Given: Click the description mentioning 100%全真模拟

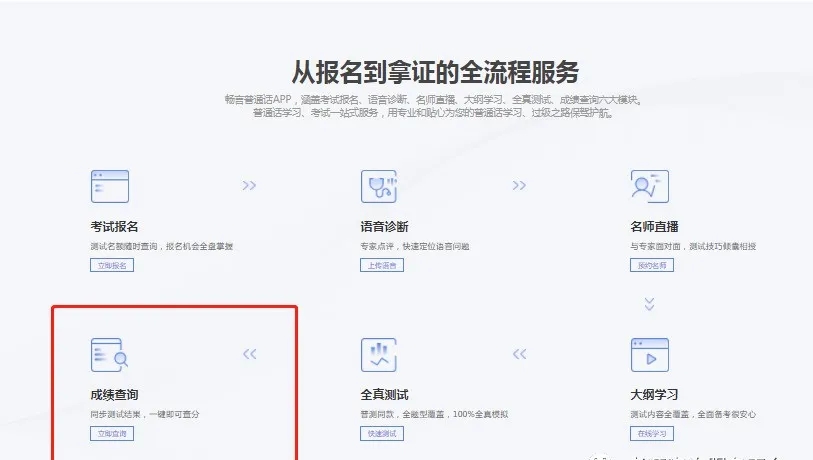Looking at the screenshot, I should 434,414.
